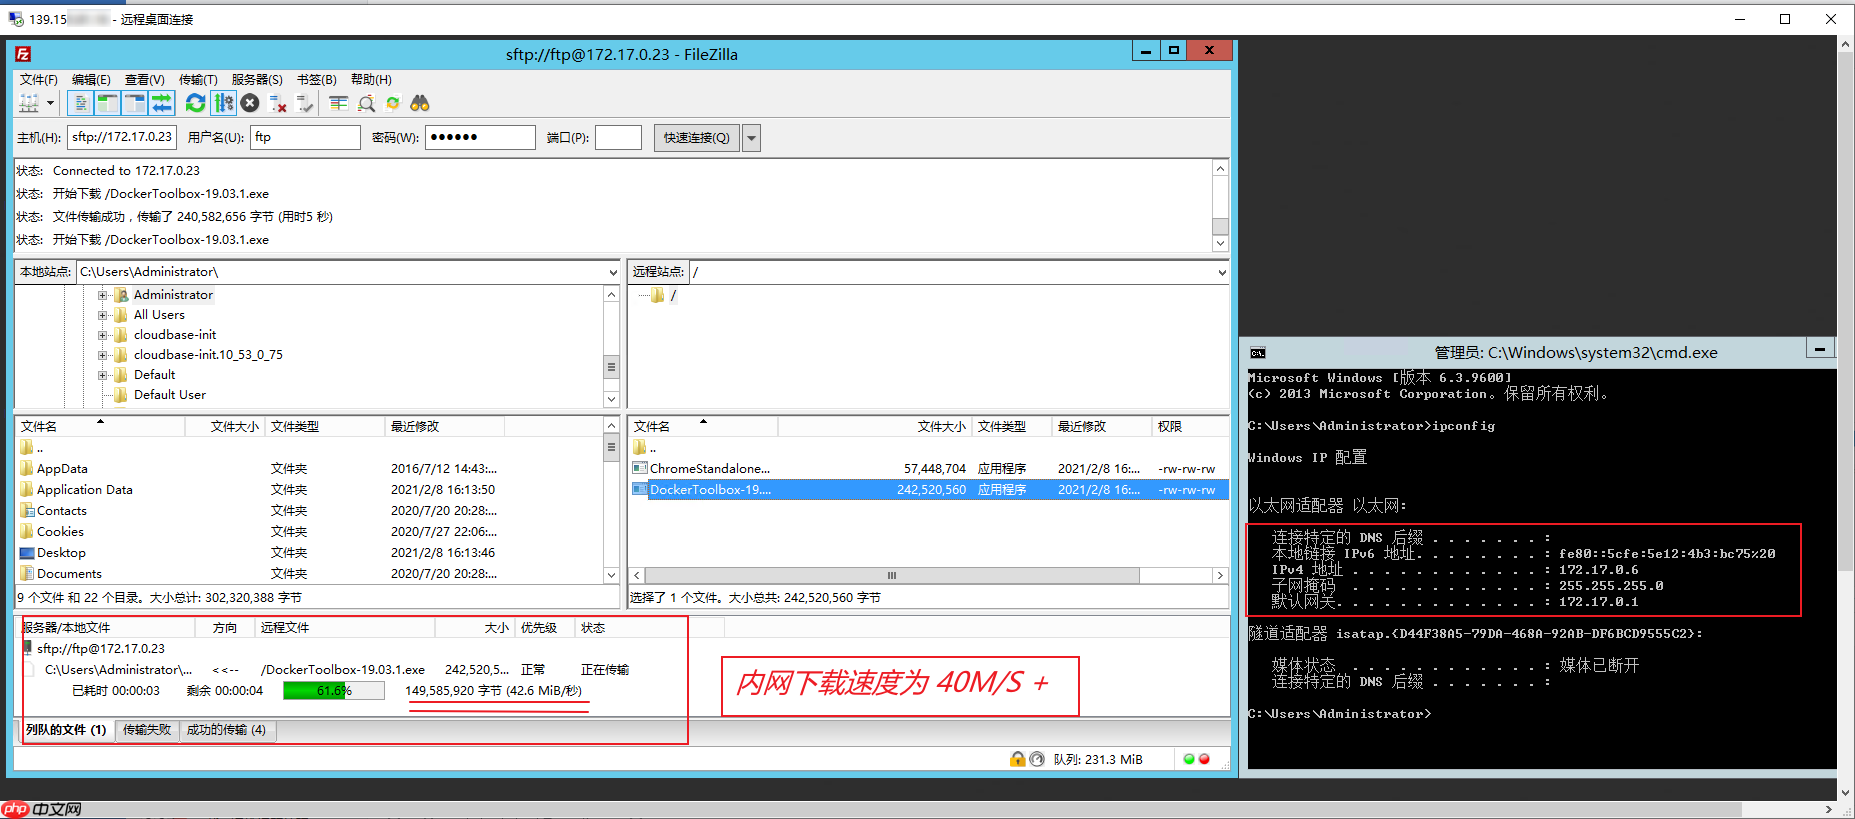Toggle message log display icon
Viewport: 1855px width, 819px height.
click(81, 103)
